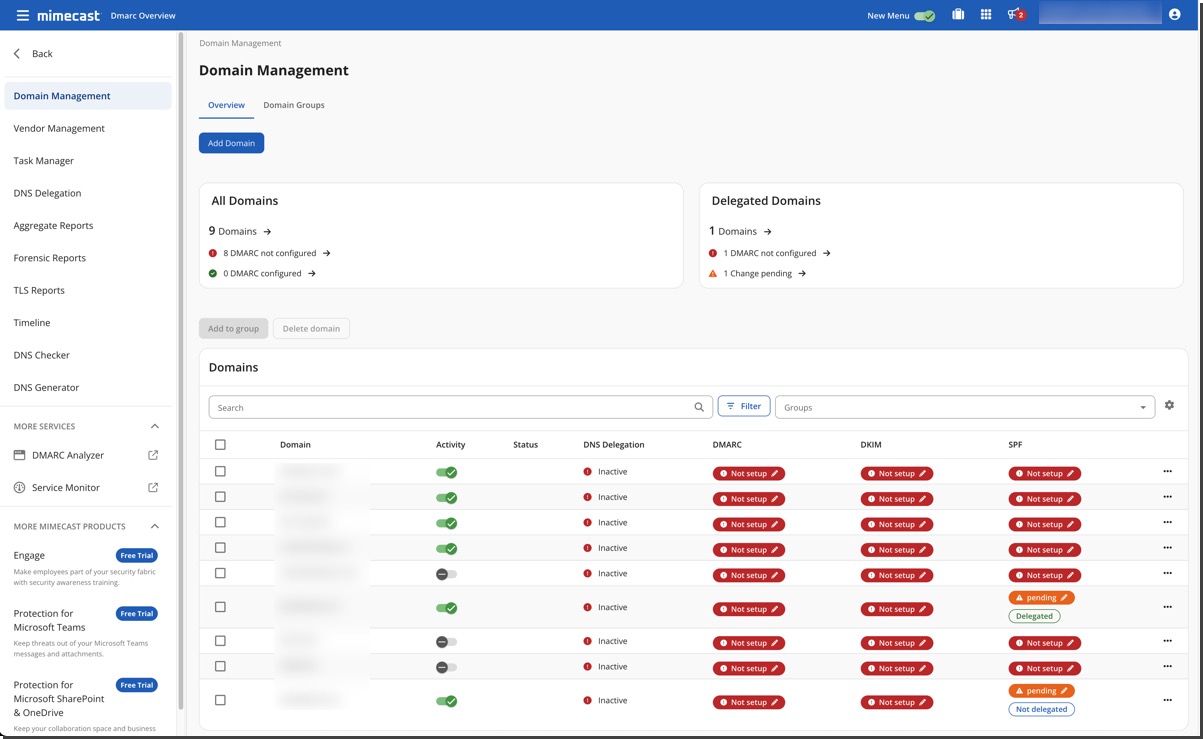Click Free Trial for Microsoft Teams protection
This screenshot has height=739, width=1203.
(x=137, y=613)
